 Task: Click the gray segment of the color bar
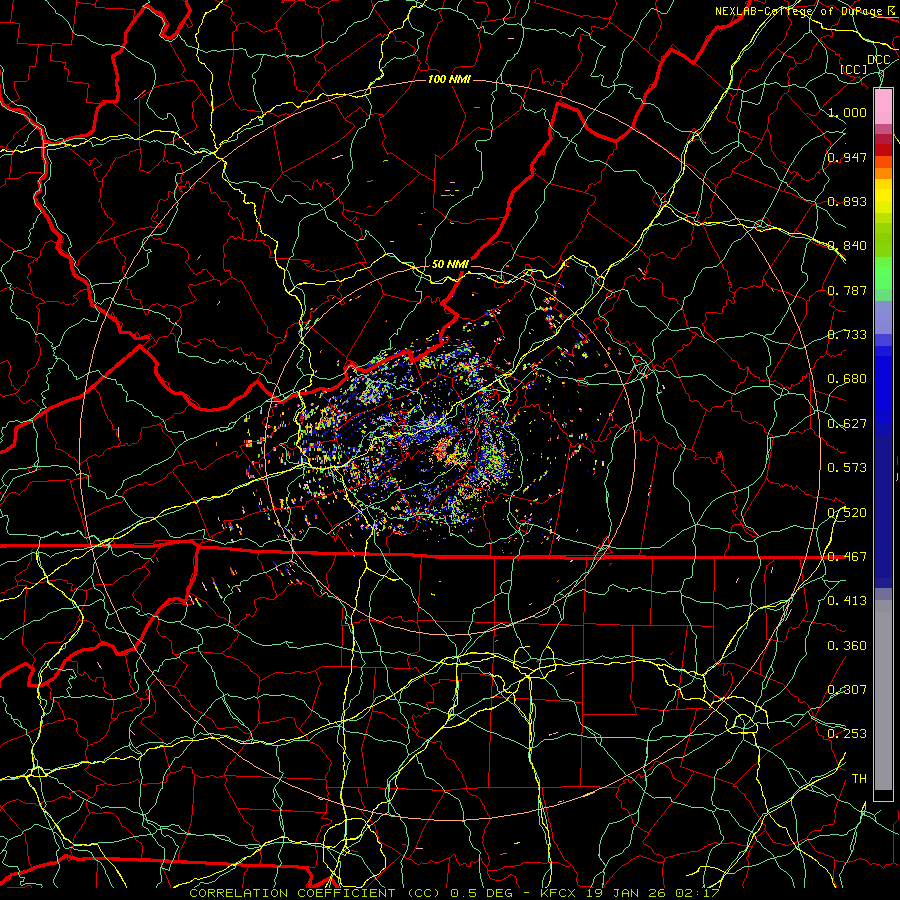[x=883, y=695]
